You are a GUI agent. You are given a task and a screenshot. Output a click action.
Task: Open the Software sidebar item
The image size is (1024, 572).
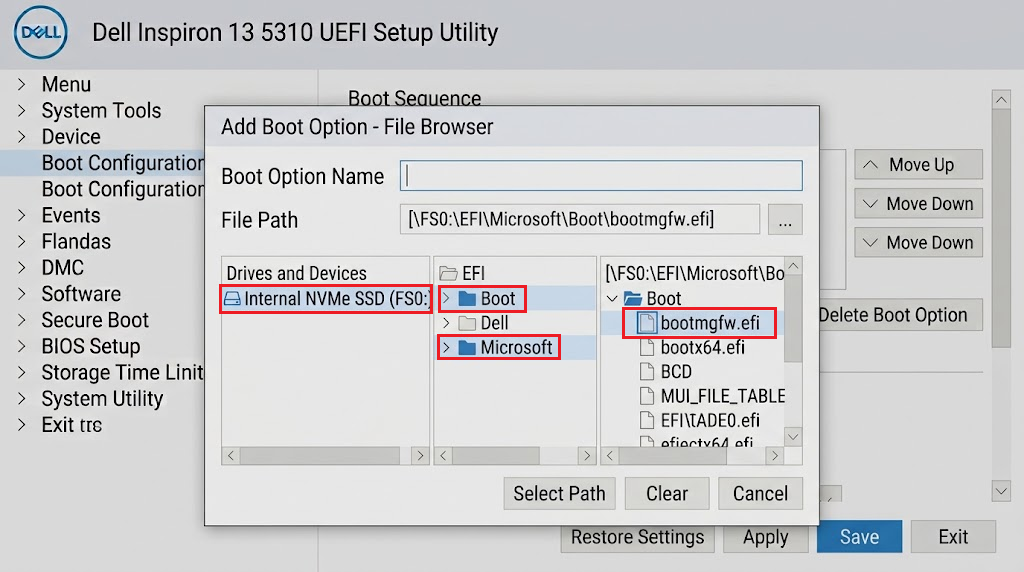[81, 294]
